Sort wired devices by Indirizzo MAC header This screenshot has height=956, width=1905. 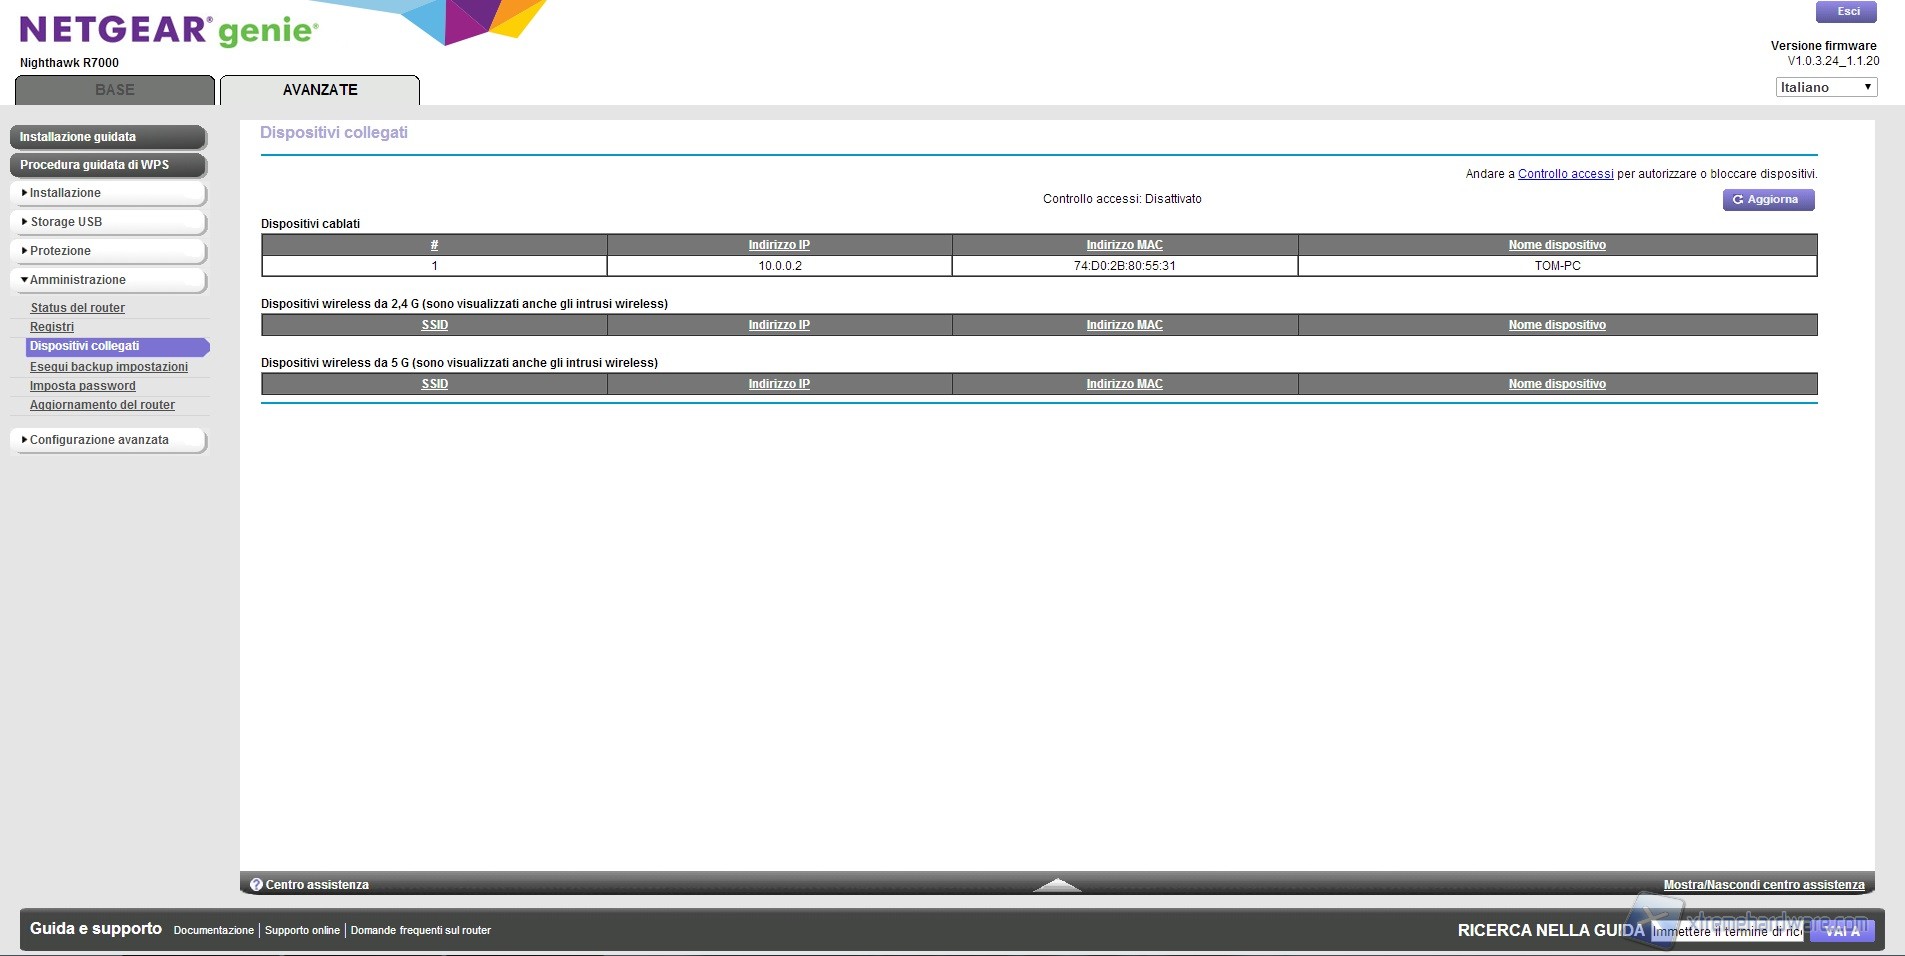[x=1124, y=245]
